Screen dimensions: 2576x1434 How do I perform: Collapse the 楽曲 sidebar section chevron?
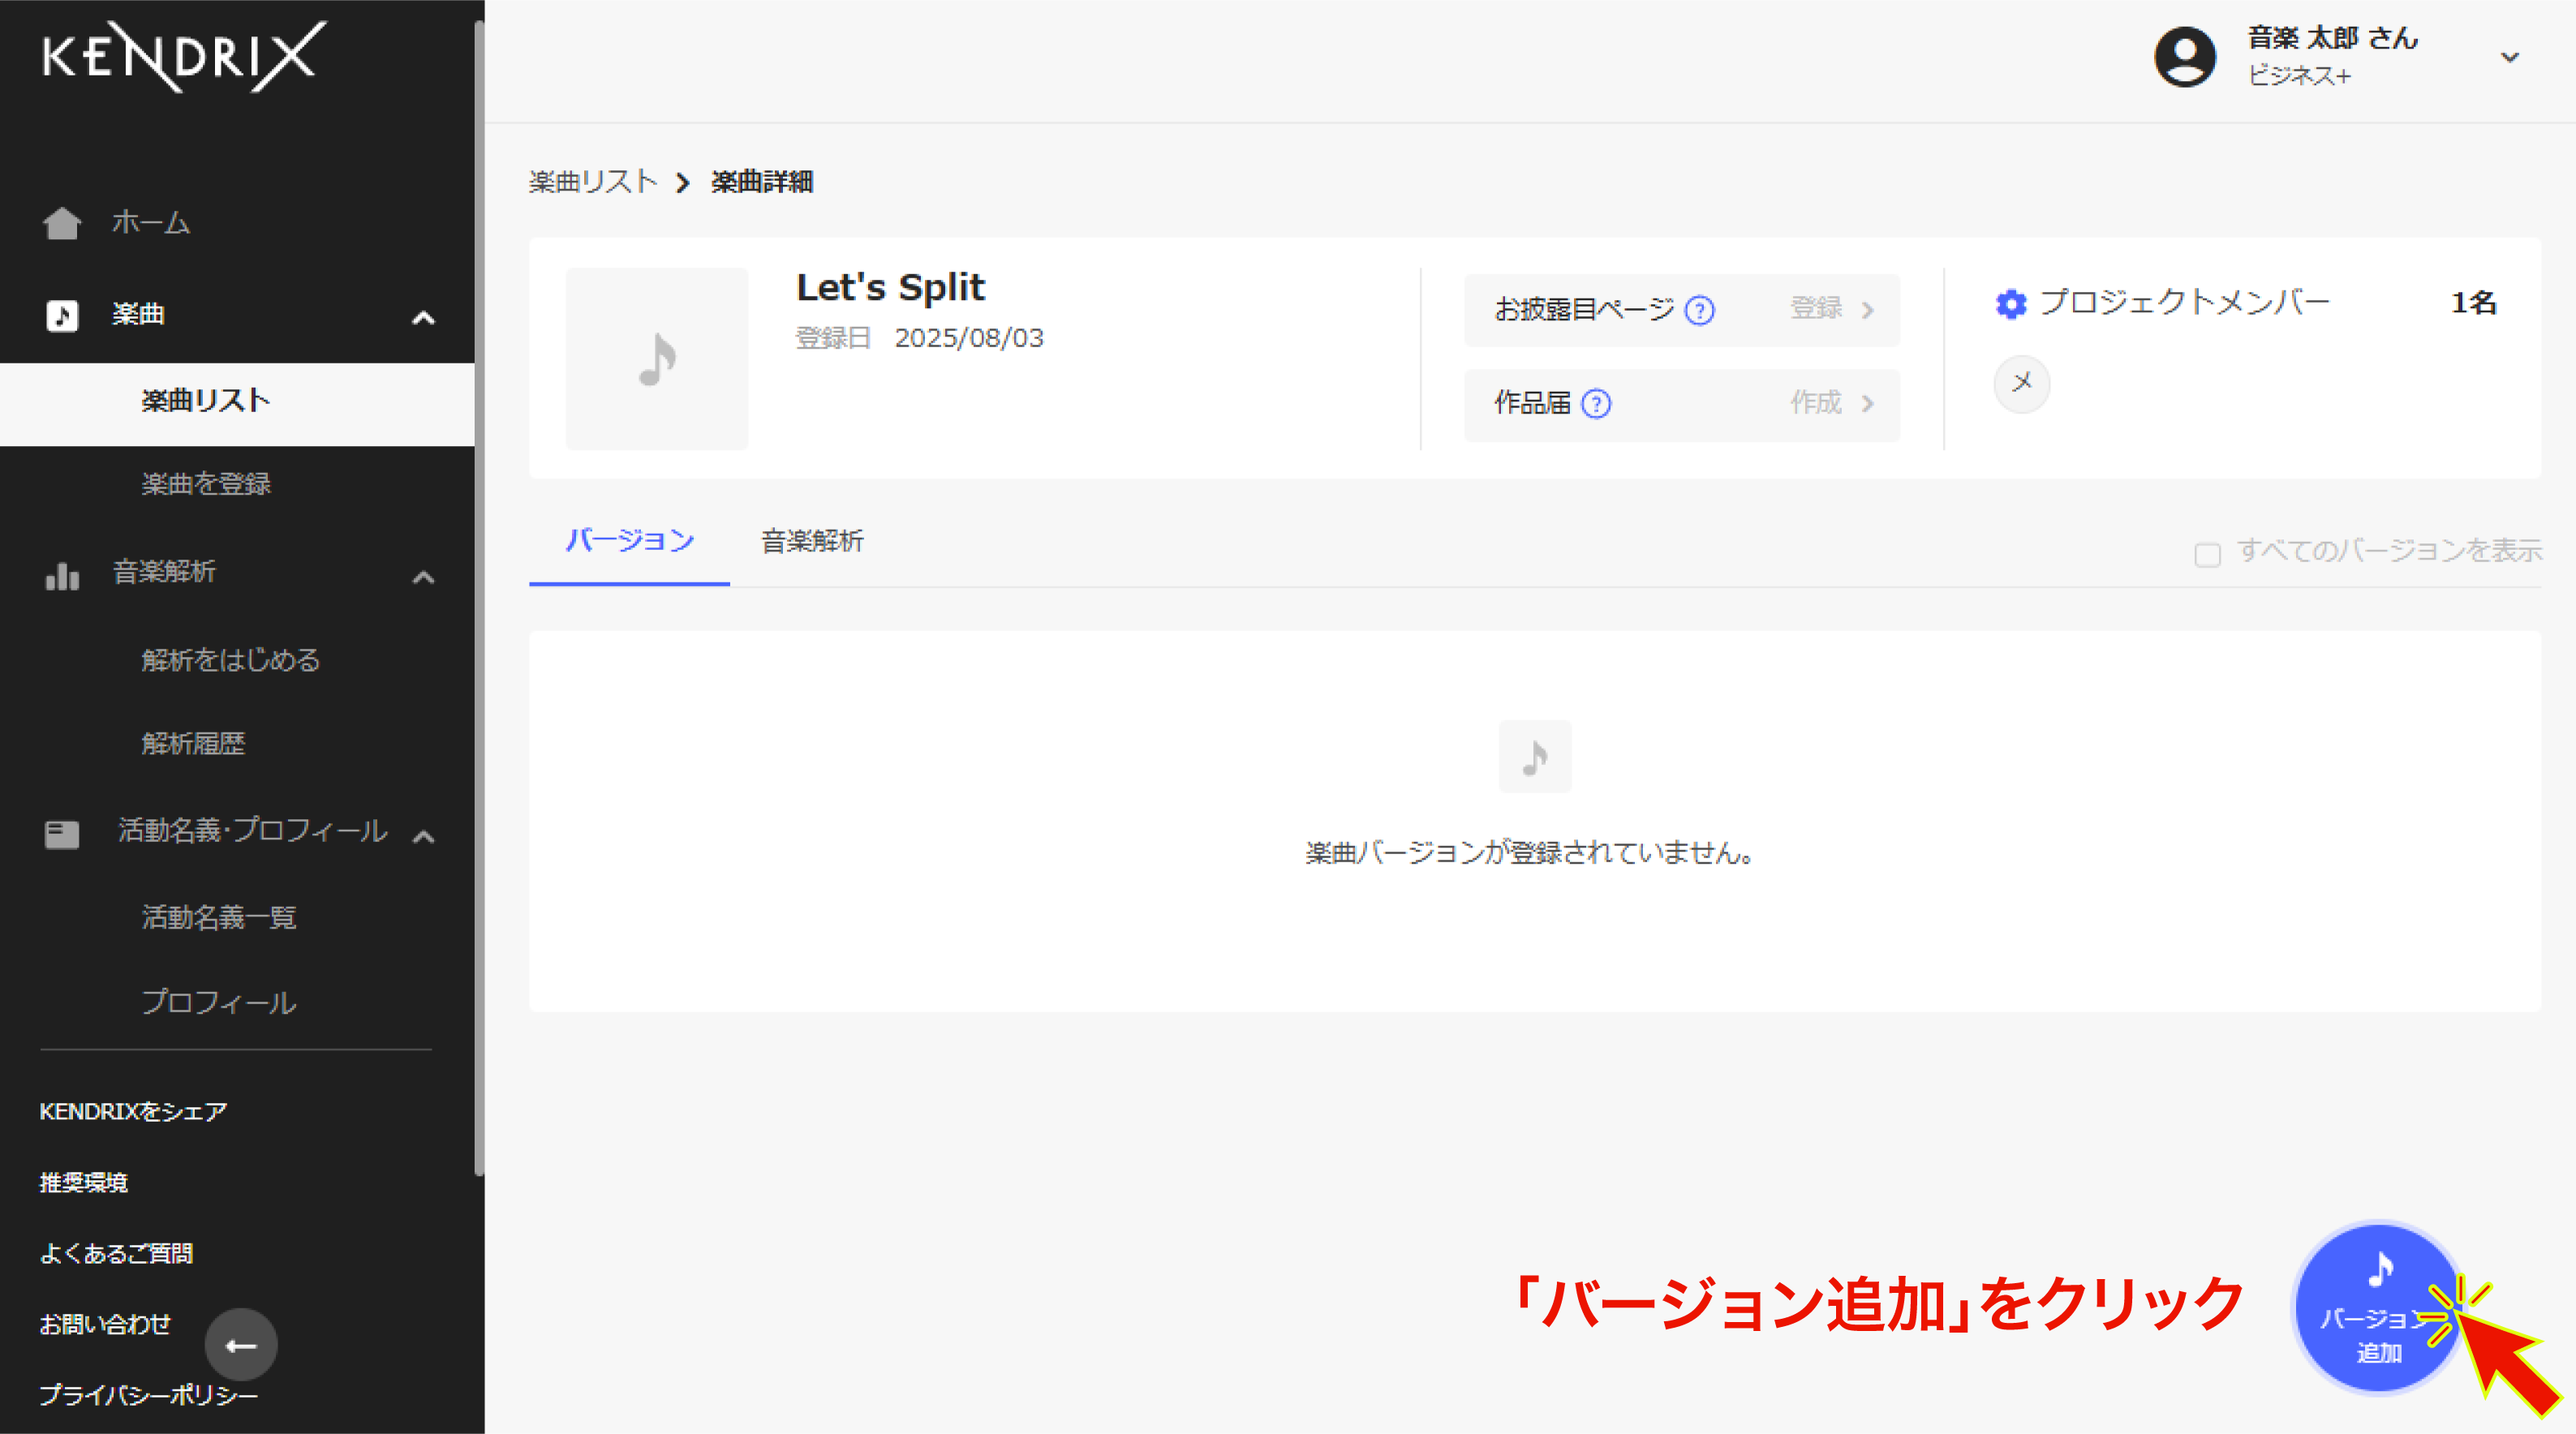click(424, 318)
